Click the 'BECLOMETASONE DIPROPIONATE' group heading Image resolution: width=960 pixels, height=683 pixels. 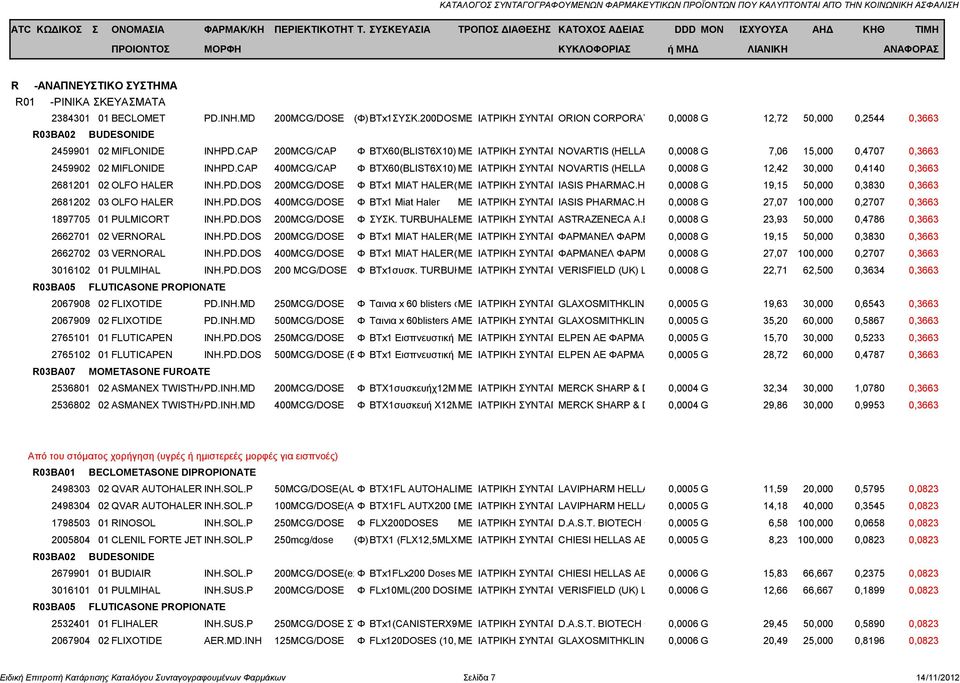pyautogui.click(x=172, y=472)
